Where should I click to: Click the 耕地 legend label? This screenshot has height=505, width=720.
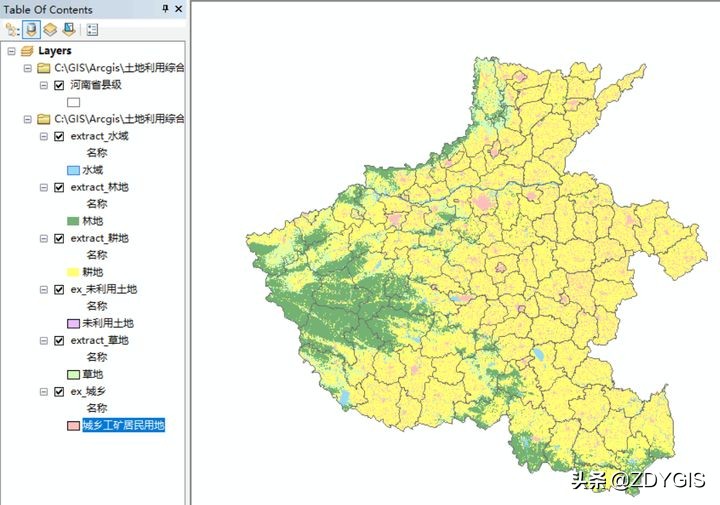(x=93, y=272)
